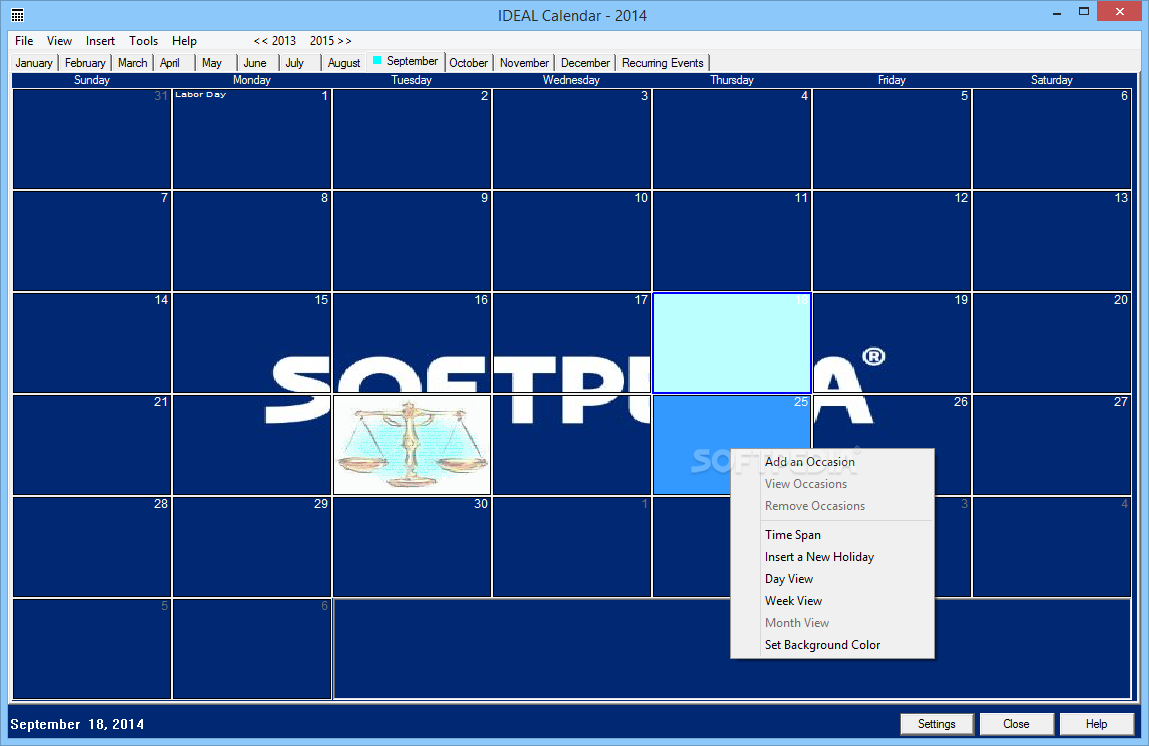The image size is (1149, 746).
Task: Go to previous year << 2013
Action: [275, 41]
